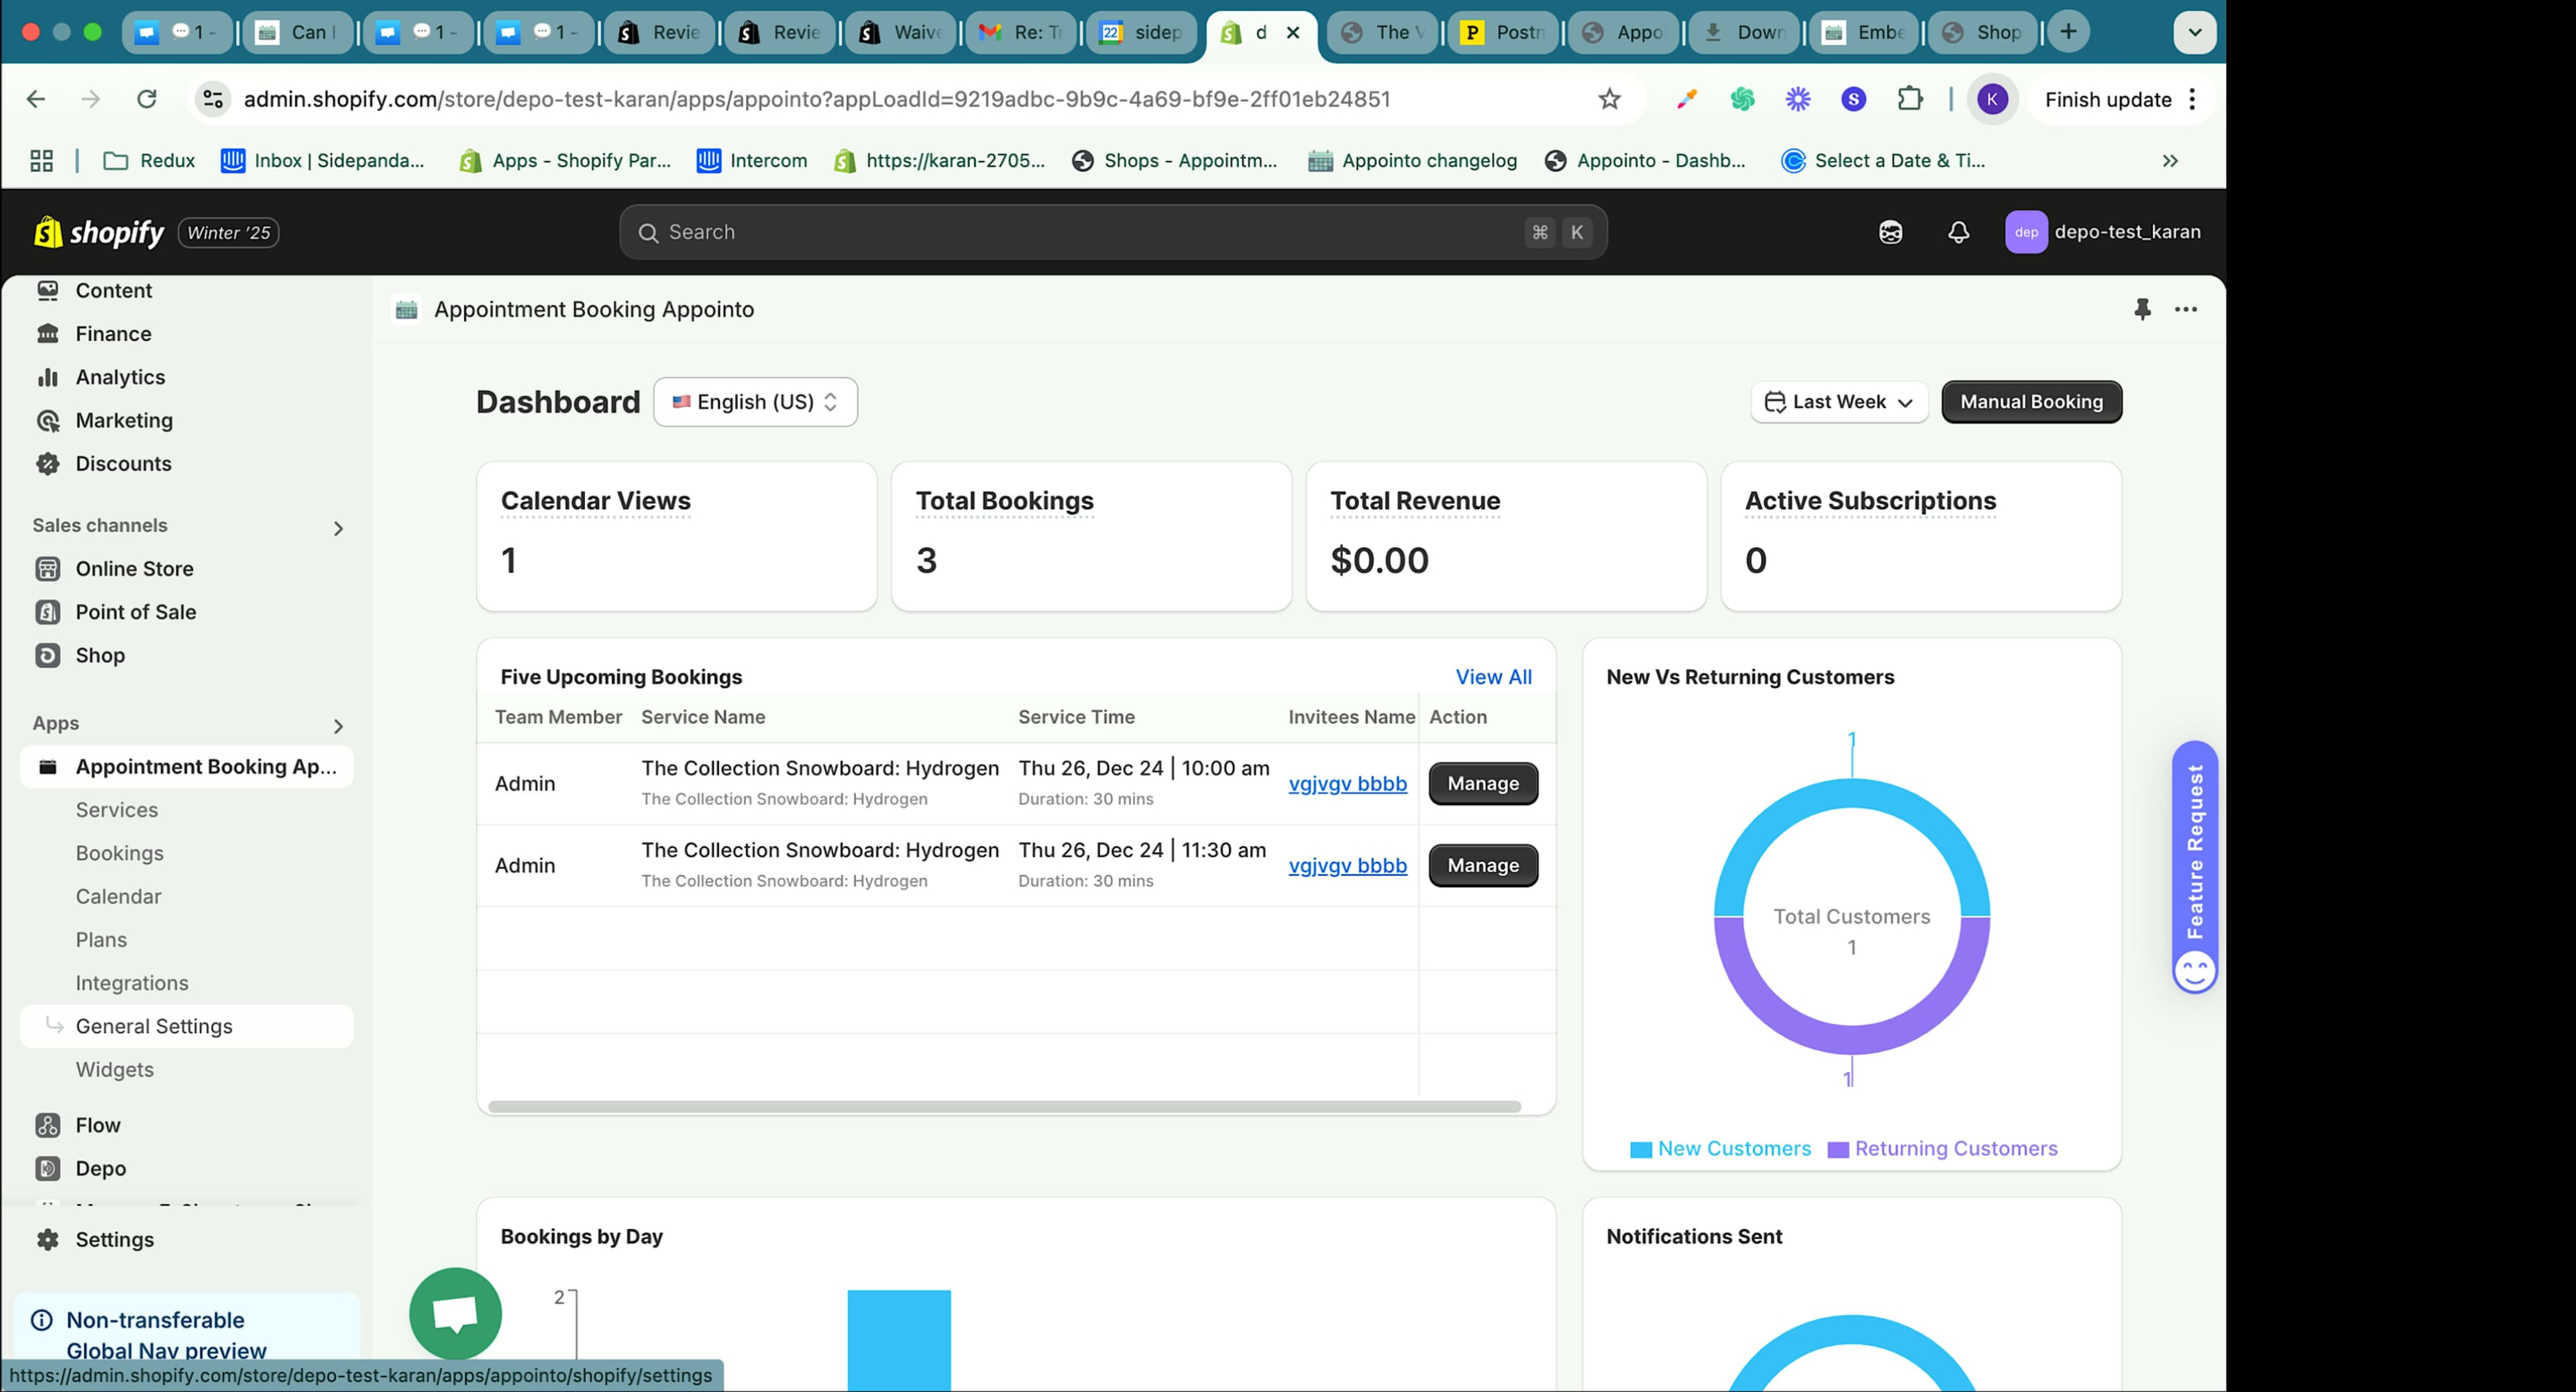This screenshot has height=1392, width=2576.
Task: Open General Settings submenu item
Action: click(x=187, y=1026)
